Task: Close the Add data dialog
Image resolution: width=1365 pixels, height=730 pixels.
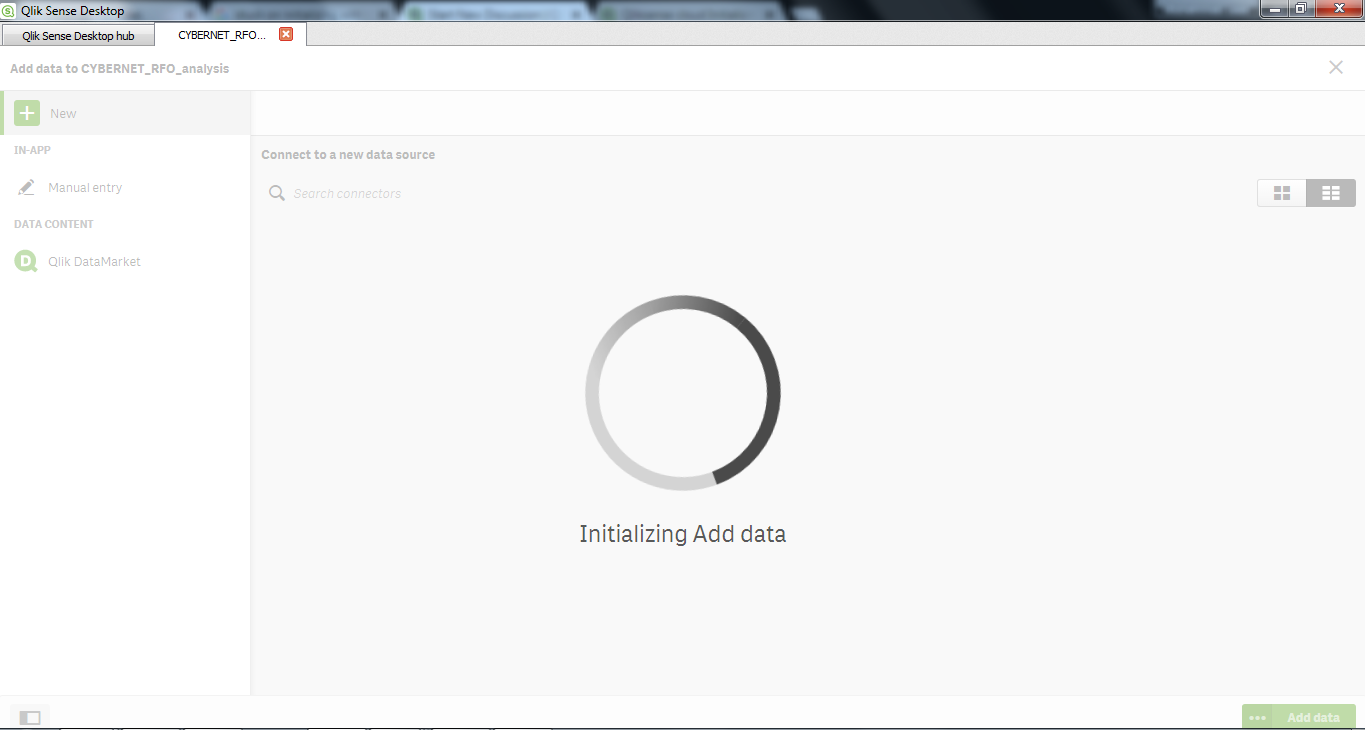Action: point(1336,67)
